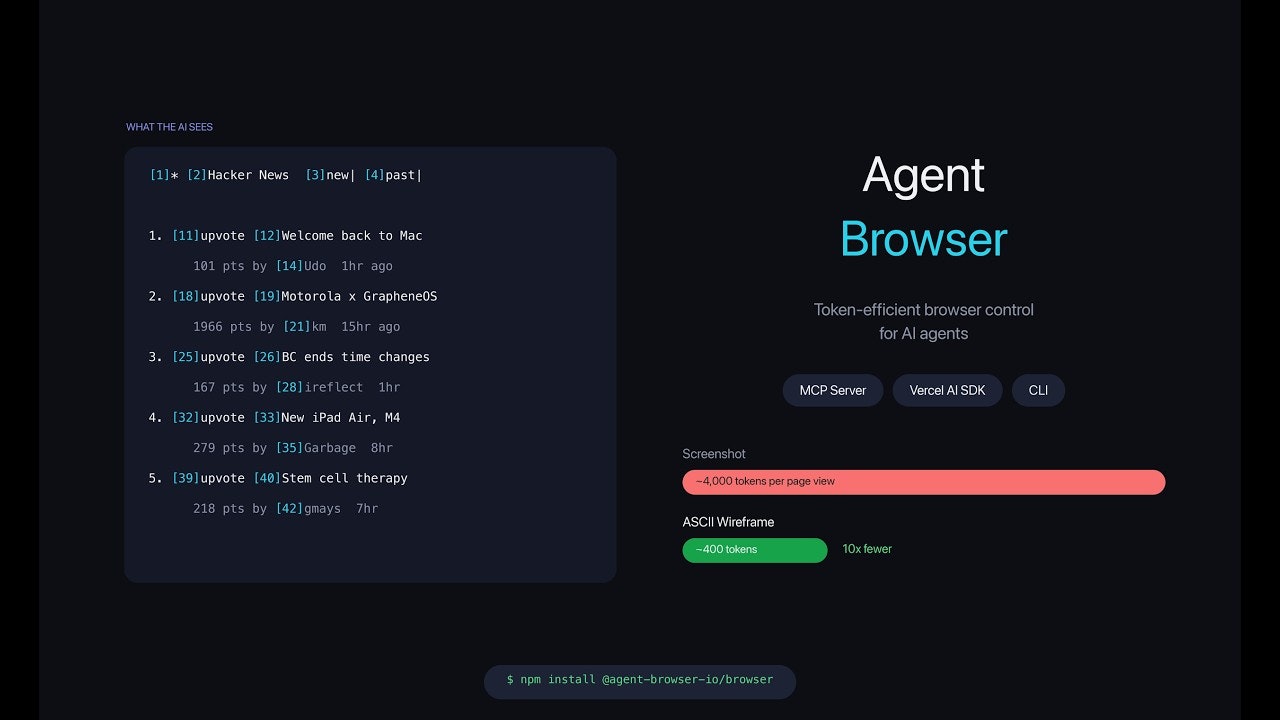Screen dimensions: 1280x720
Task: Select the npm install command snippet
Action: 639,680
